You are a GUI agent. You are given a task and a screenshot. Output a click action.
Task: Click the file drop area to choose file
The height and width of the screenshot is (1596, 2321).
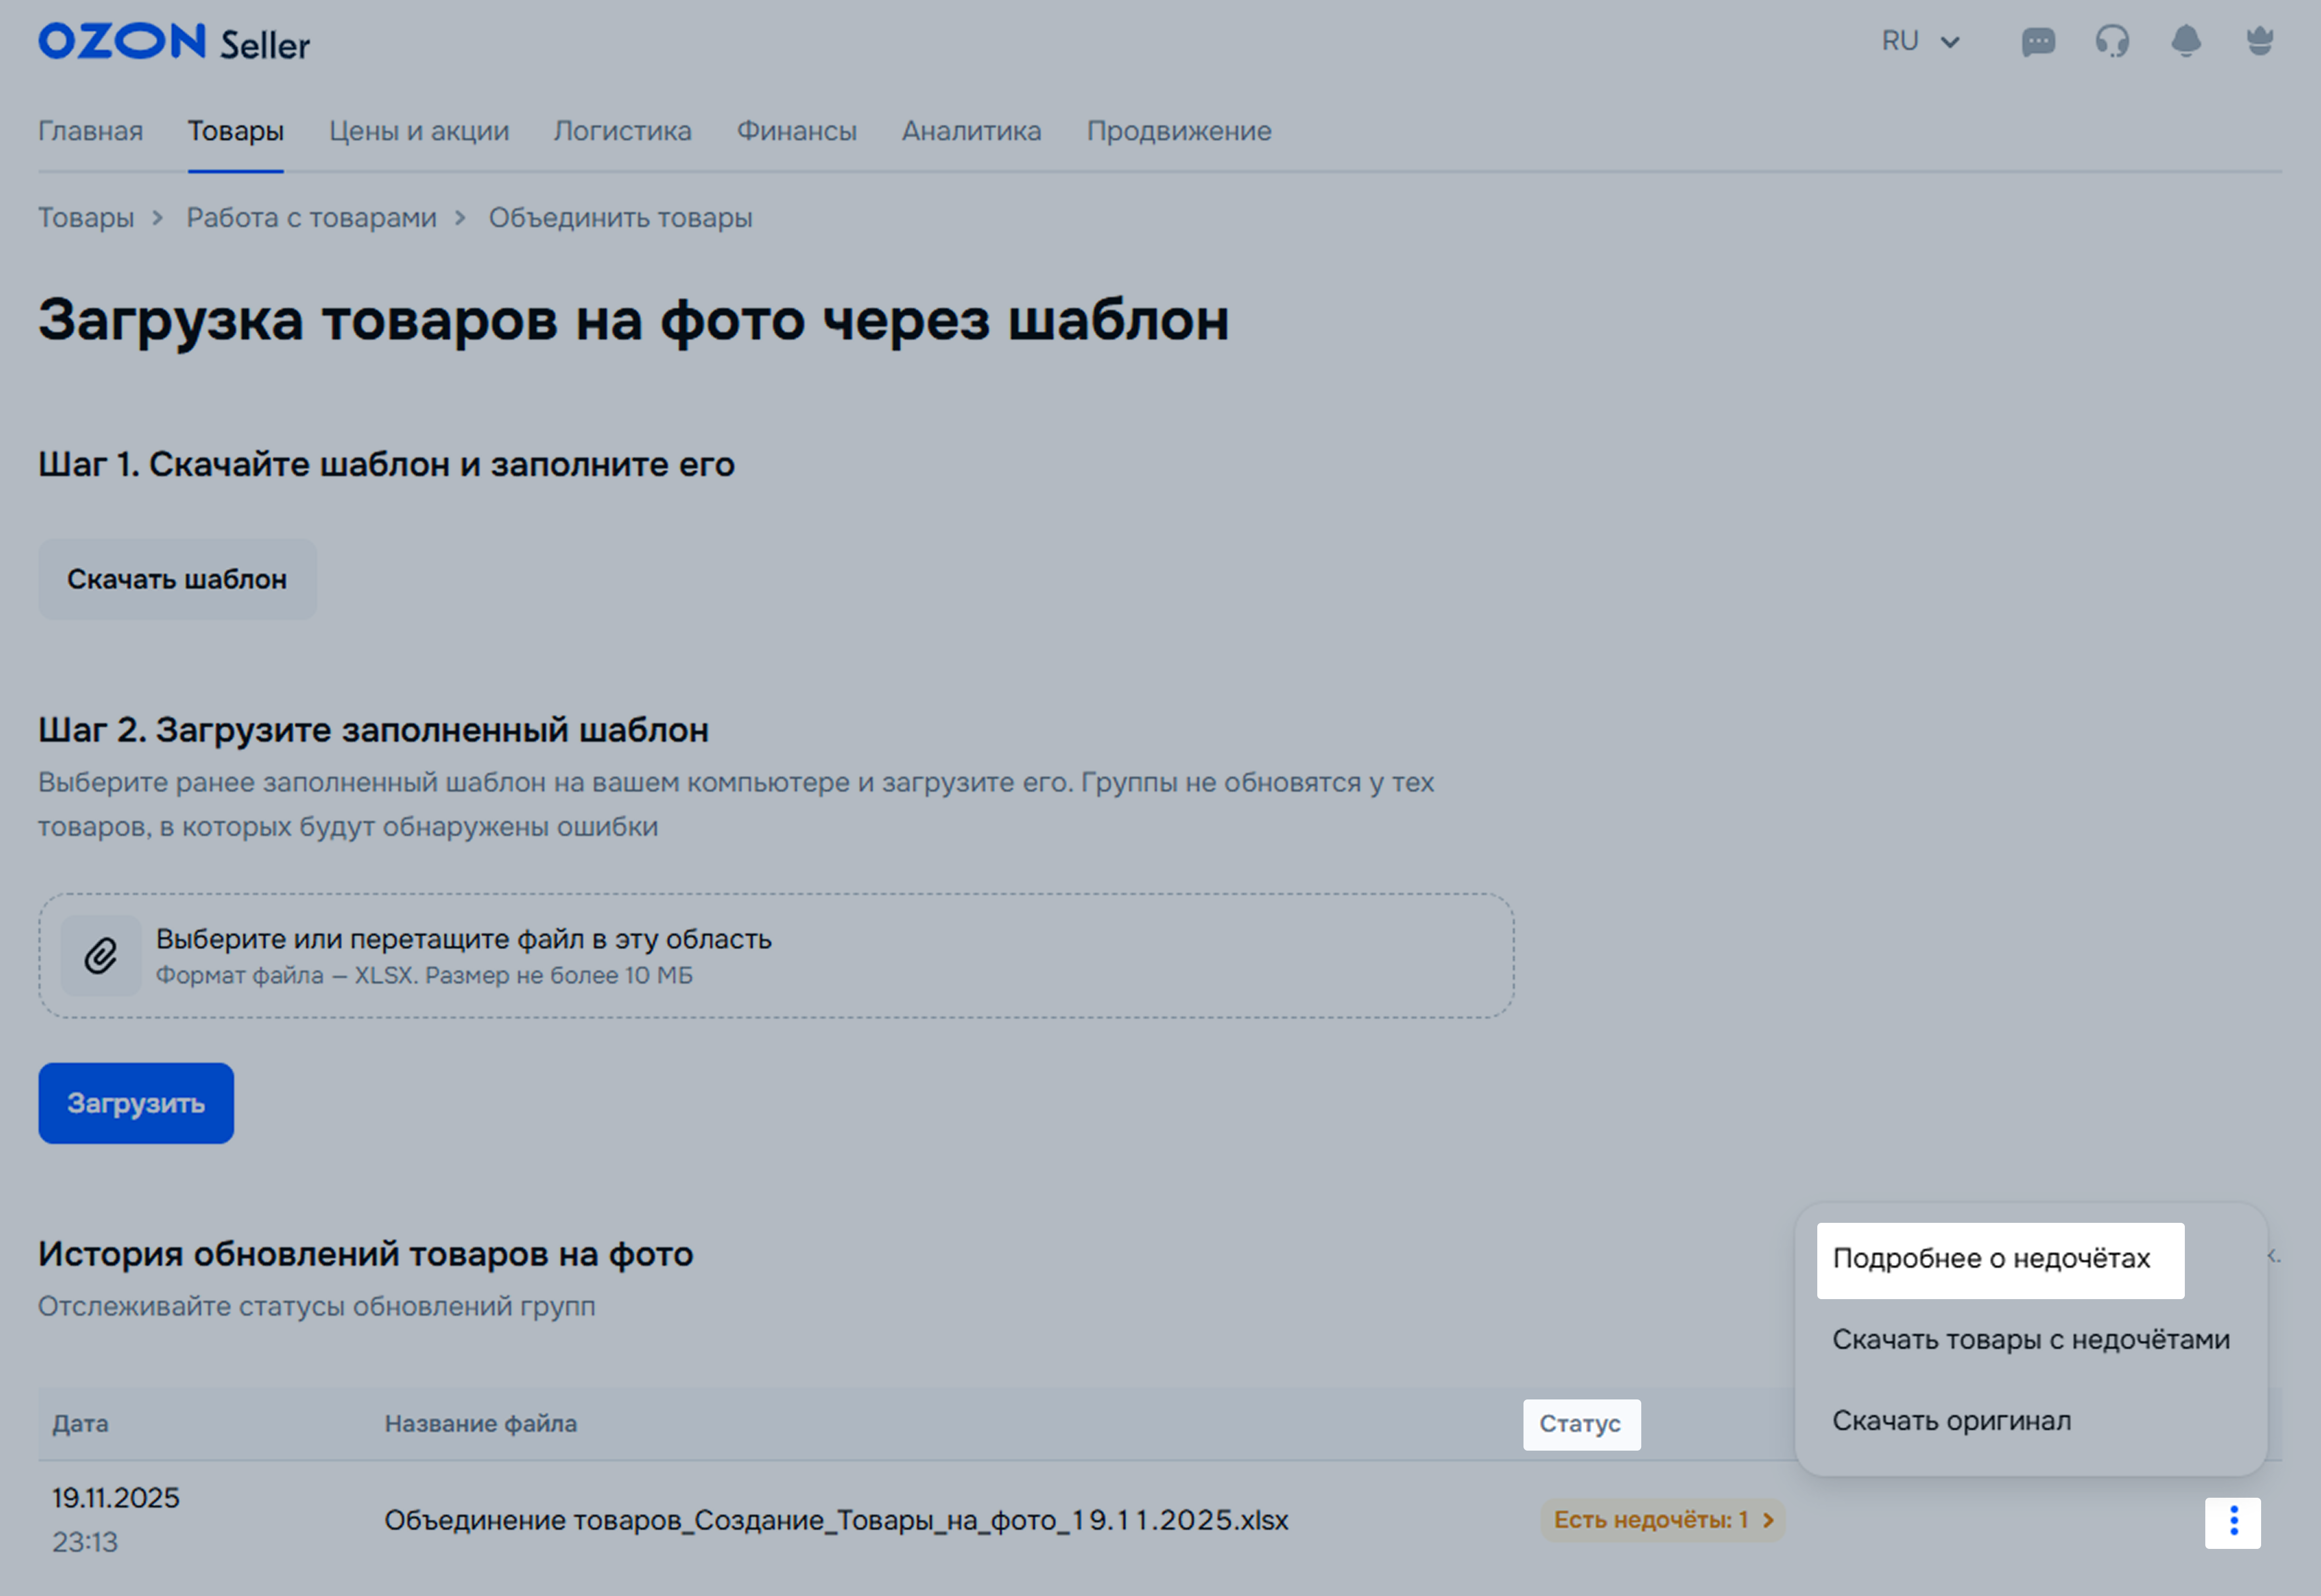pos(776,956)
